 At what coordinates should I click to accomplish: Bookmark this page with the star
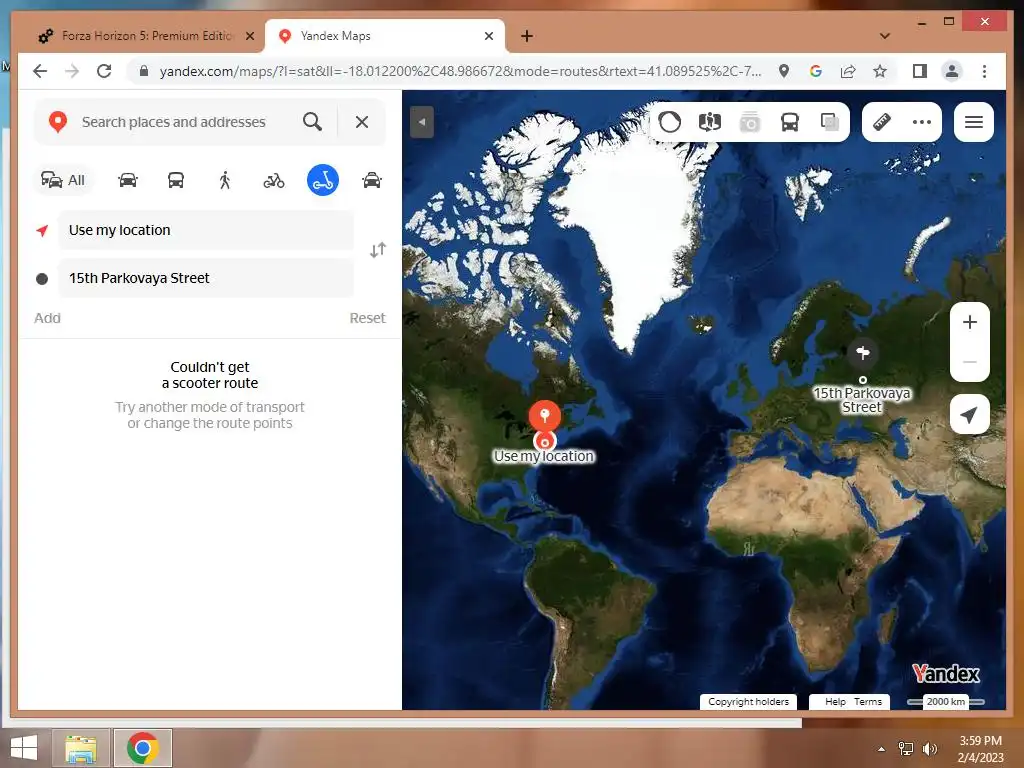tap(880, 71)
